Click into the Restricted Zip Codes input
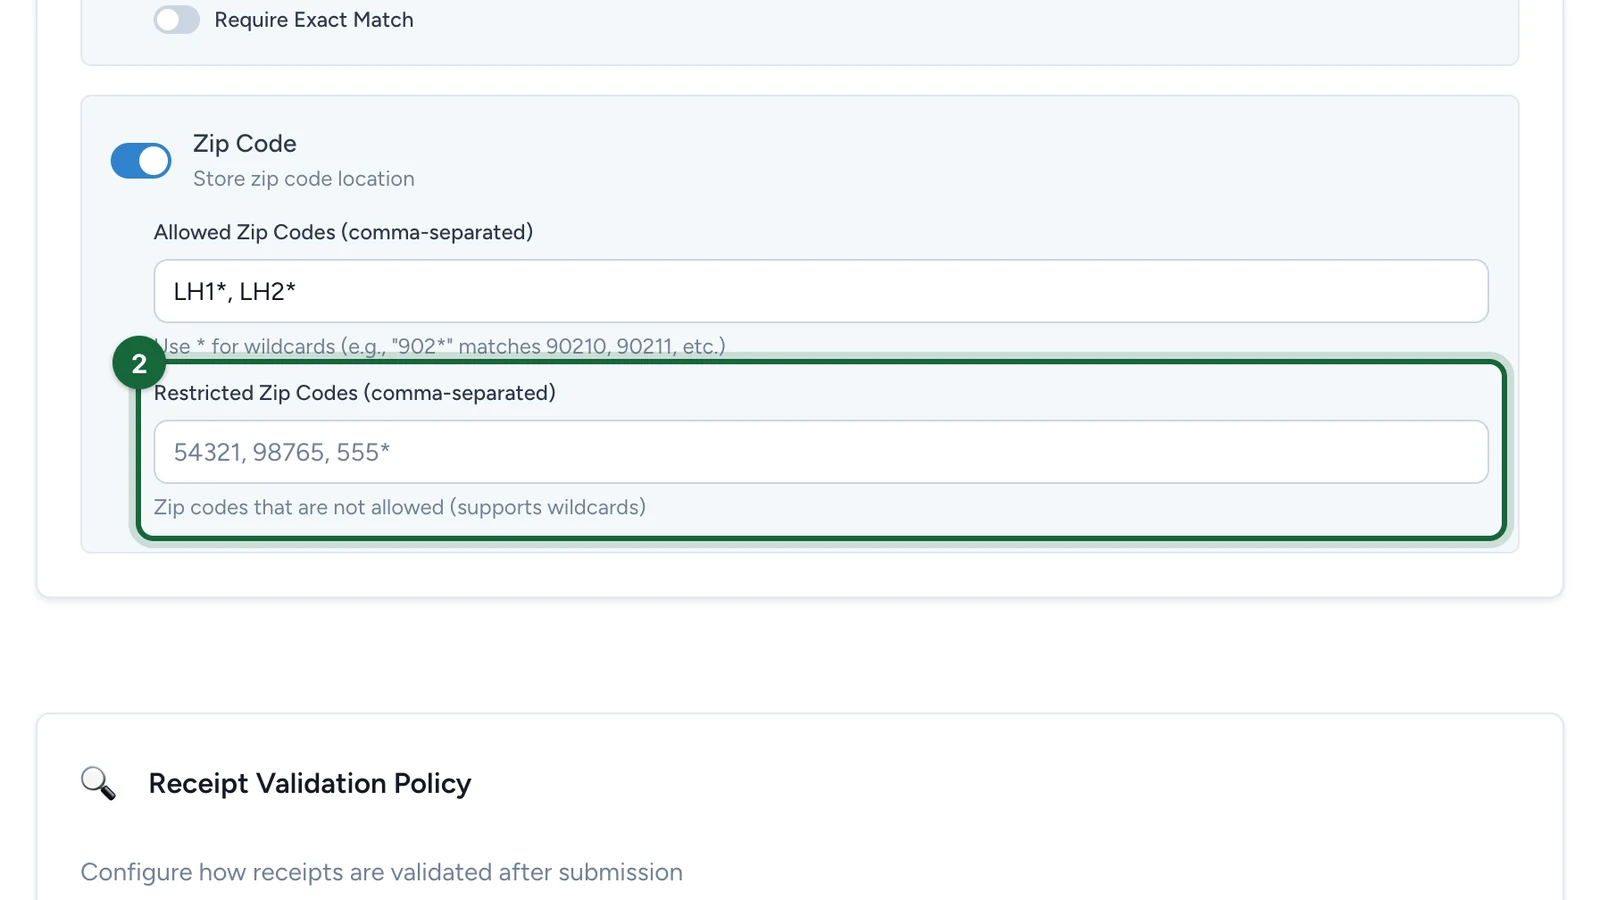The image size is (1600, 900). coord(821,452)
